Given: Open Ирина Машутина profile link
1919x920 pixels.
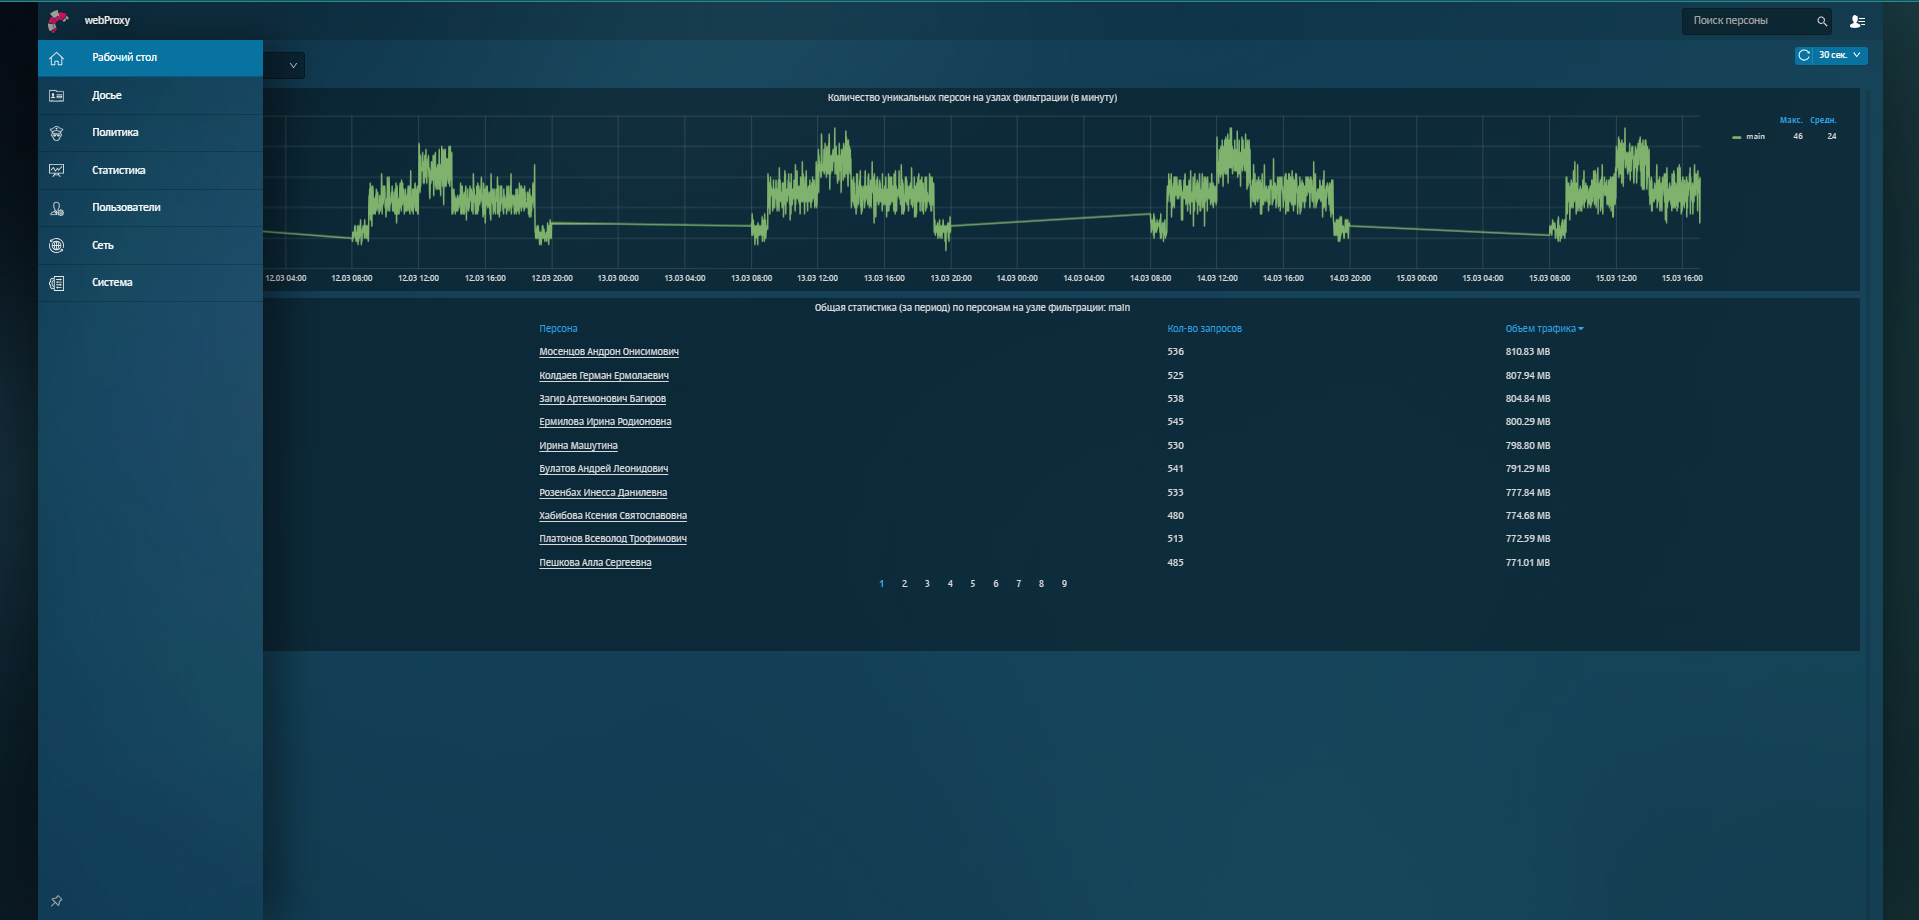Looking at the screenshot, I should click(578, 446).
